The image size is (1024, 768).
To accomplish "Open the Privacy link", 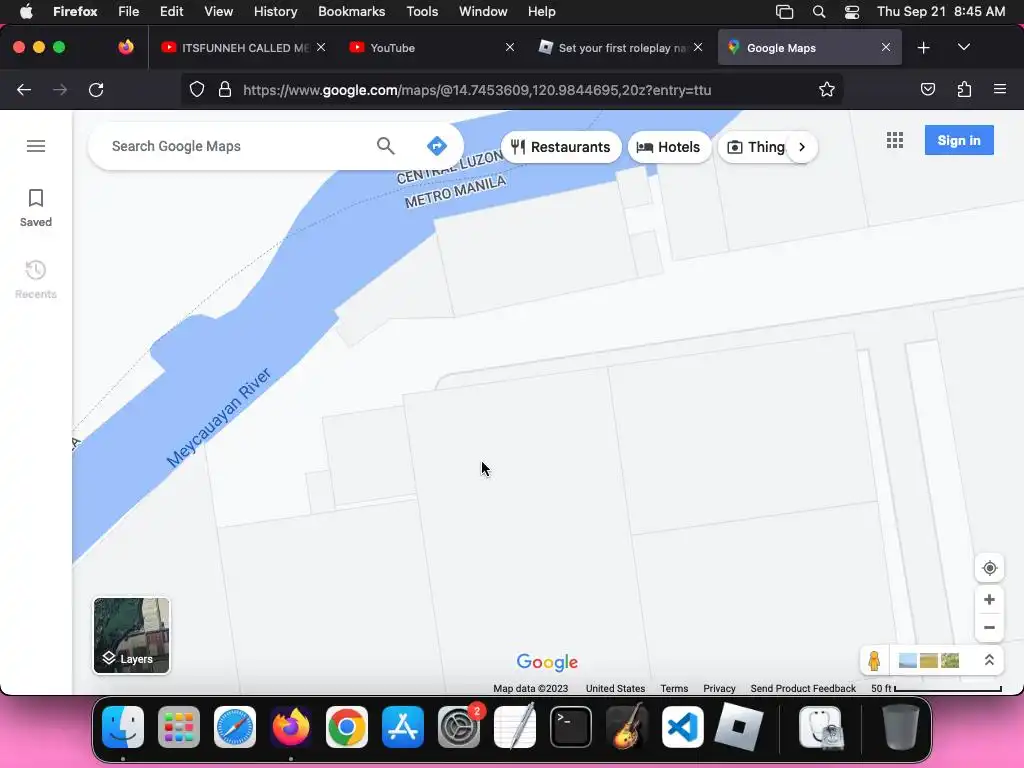I will (719, 688).
